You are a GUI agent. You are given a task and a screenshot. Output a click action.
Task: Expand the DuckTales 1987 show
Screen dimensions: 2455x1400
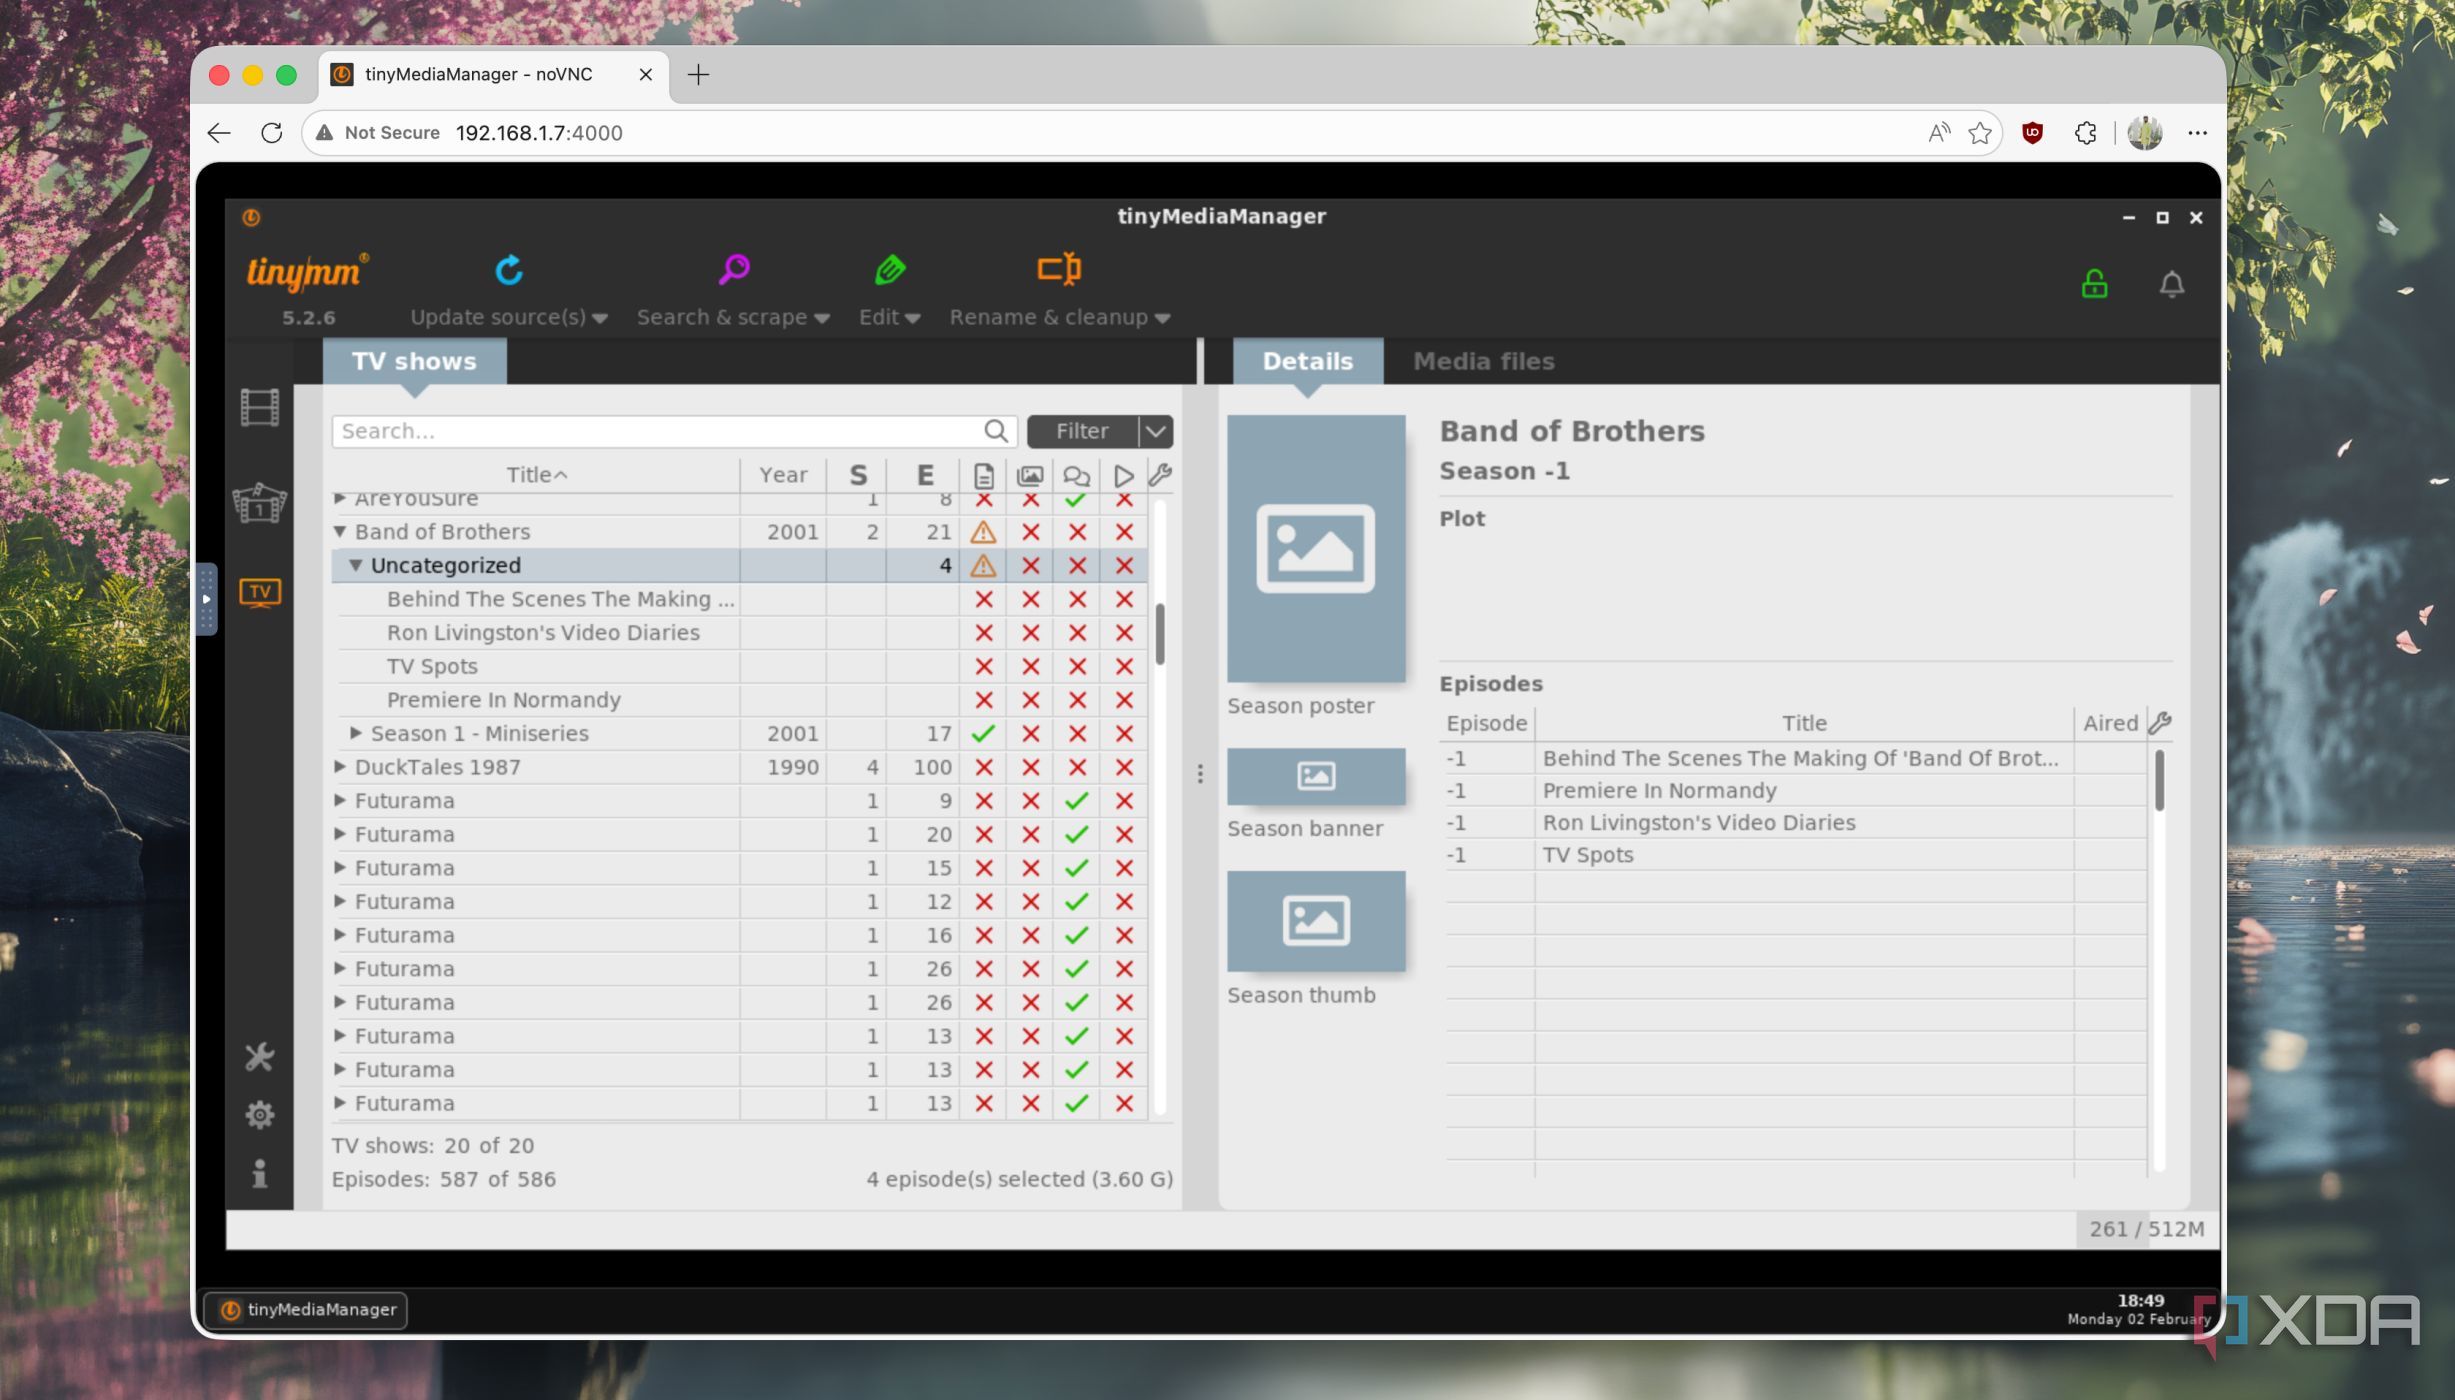click(340, 767)
